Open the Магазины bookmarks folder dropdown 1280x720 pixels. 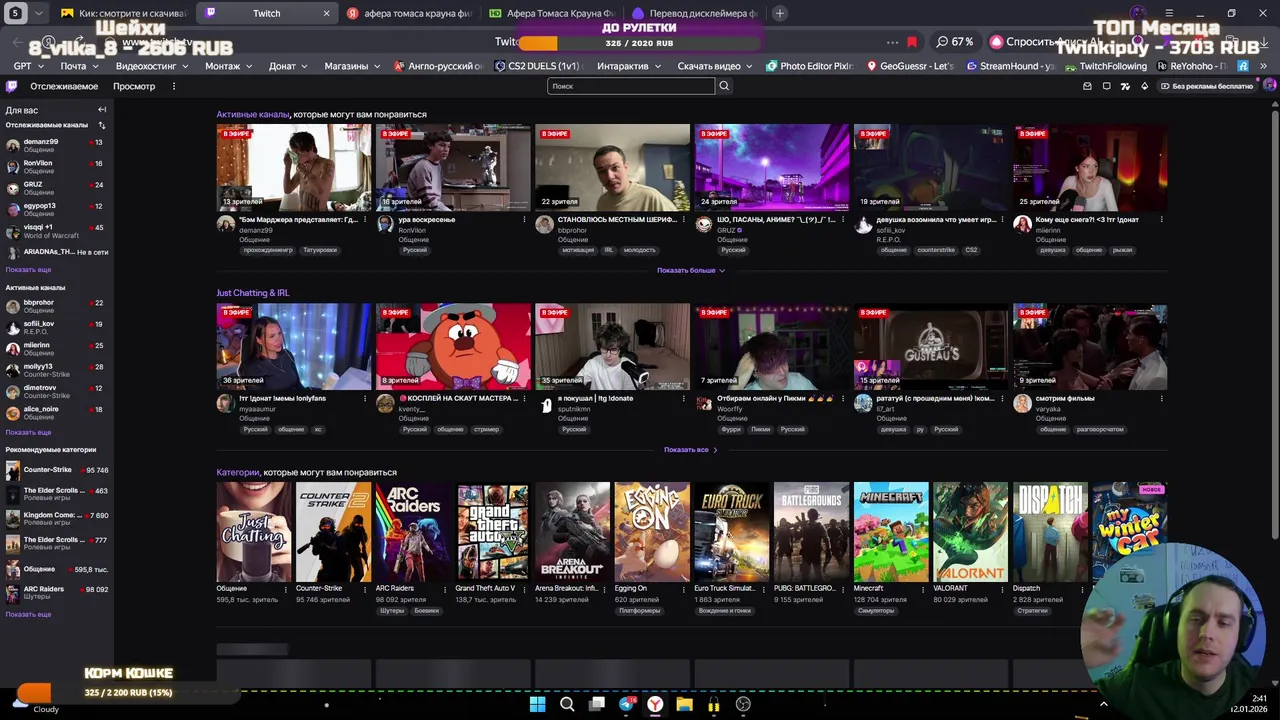[352, 66]
